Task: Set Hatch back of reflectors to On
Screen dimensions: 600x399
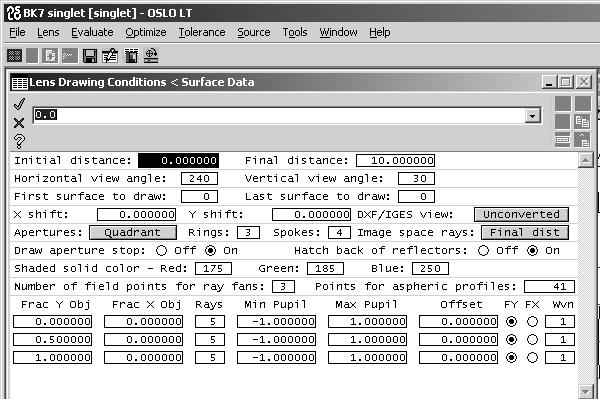Action: [x=532, y=251]
